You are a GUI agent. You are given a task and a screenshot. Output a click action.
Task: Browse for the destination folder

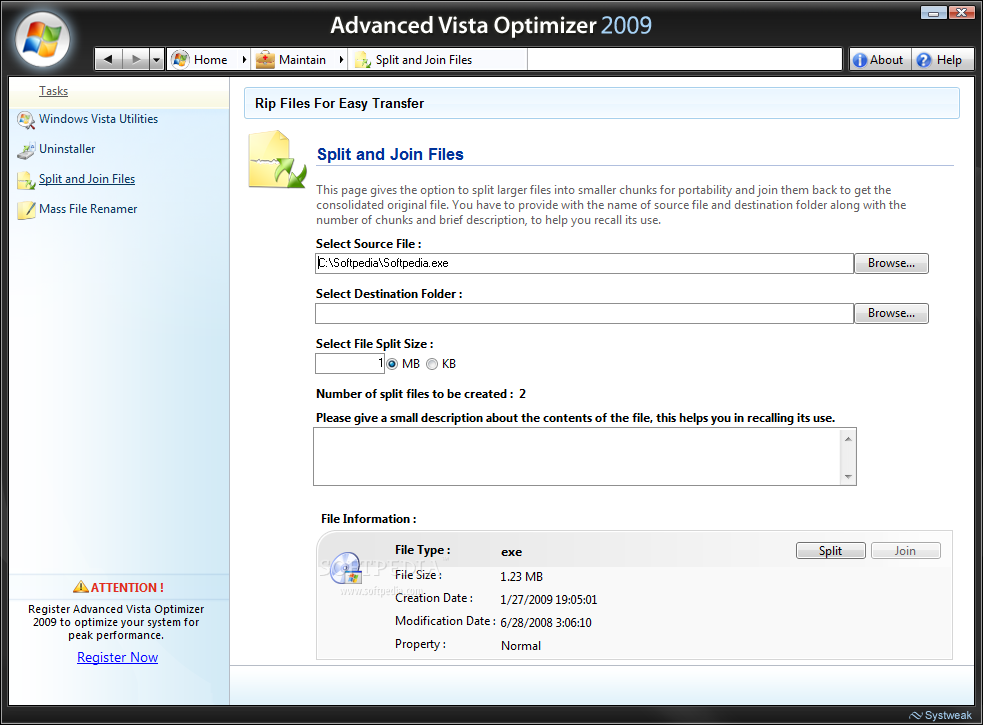click(x=891, y=314)
